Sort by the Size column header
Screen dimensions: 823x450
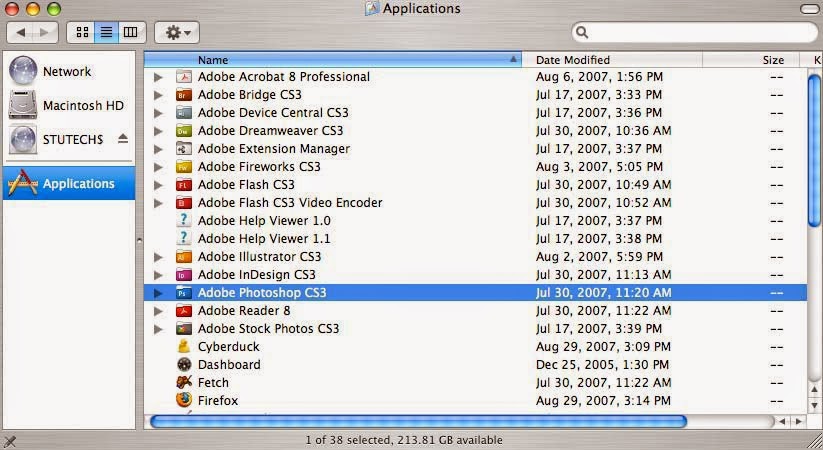pyautogui.click(x=751, y=60)
